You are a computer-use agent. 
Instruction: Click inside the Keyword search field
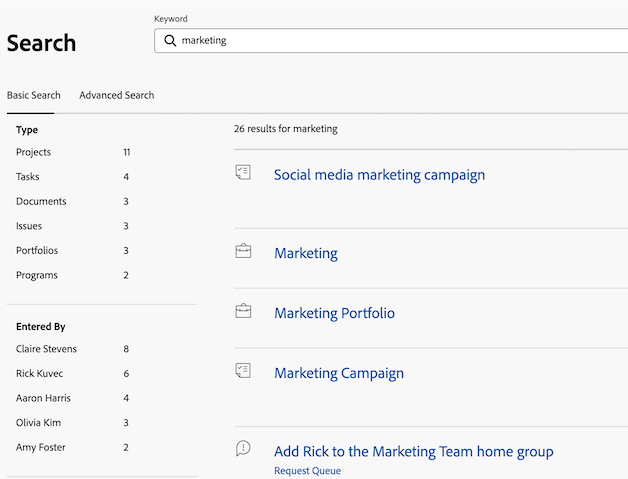click(x=400, y=41)
